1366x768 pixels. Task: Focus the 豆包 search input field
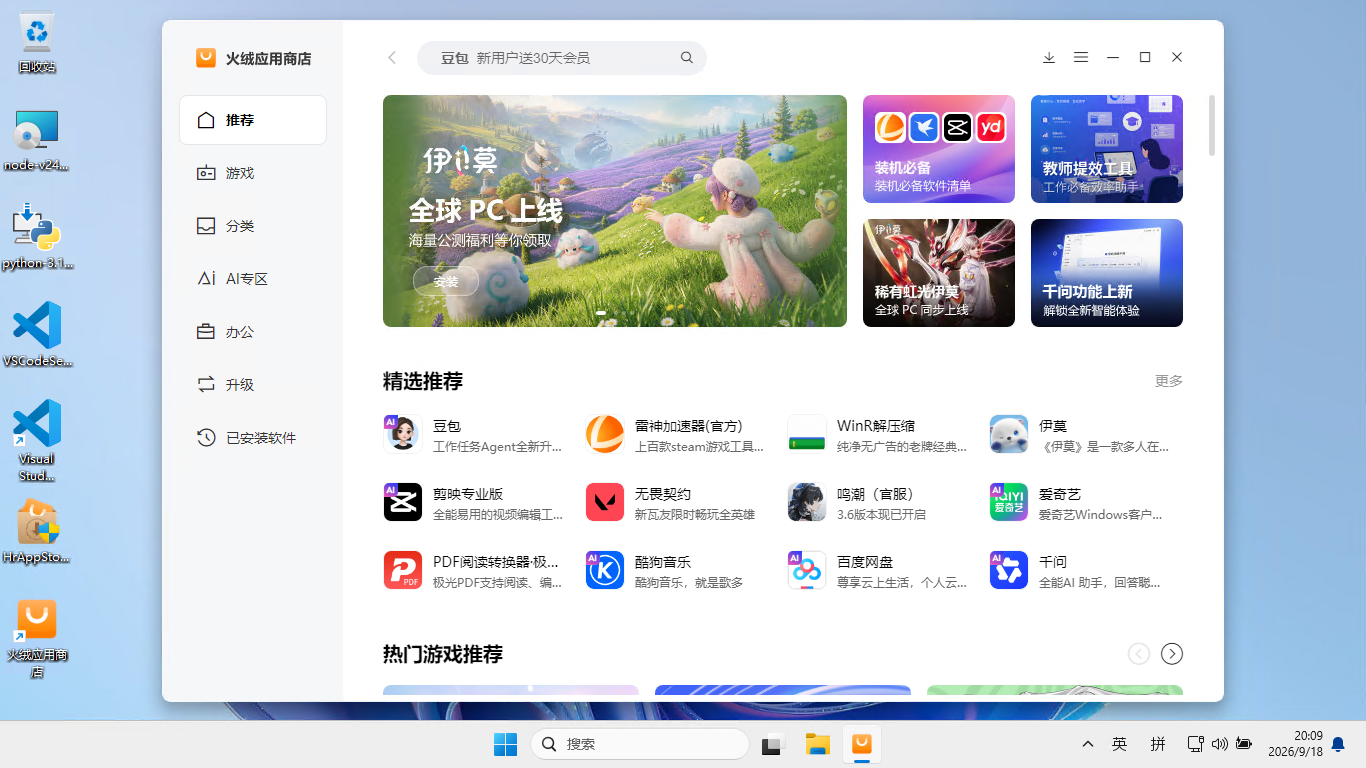tap(562, 58)
